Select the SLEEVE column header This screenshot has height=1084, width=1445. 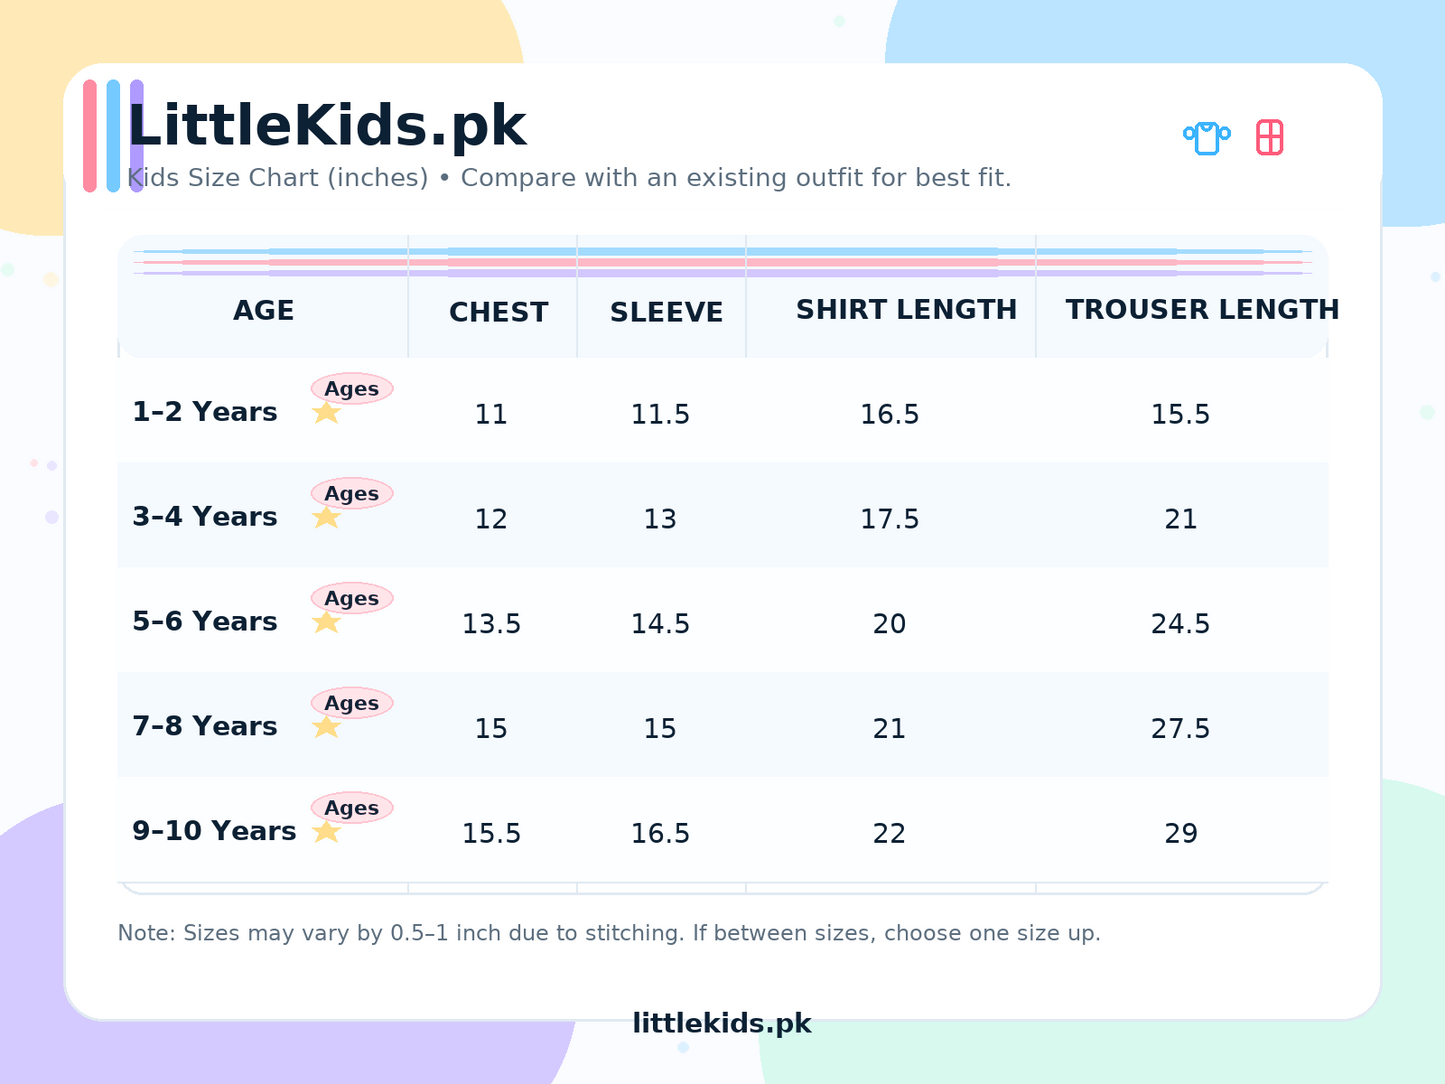coord(666,312)
